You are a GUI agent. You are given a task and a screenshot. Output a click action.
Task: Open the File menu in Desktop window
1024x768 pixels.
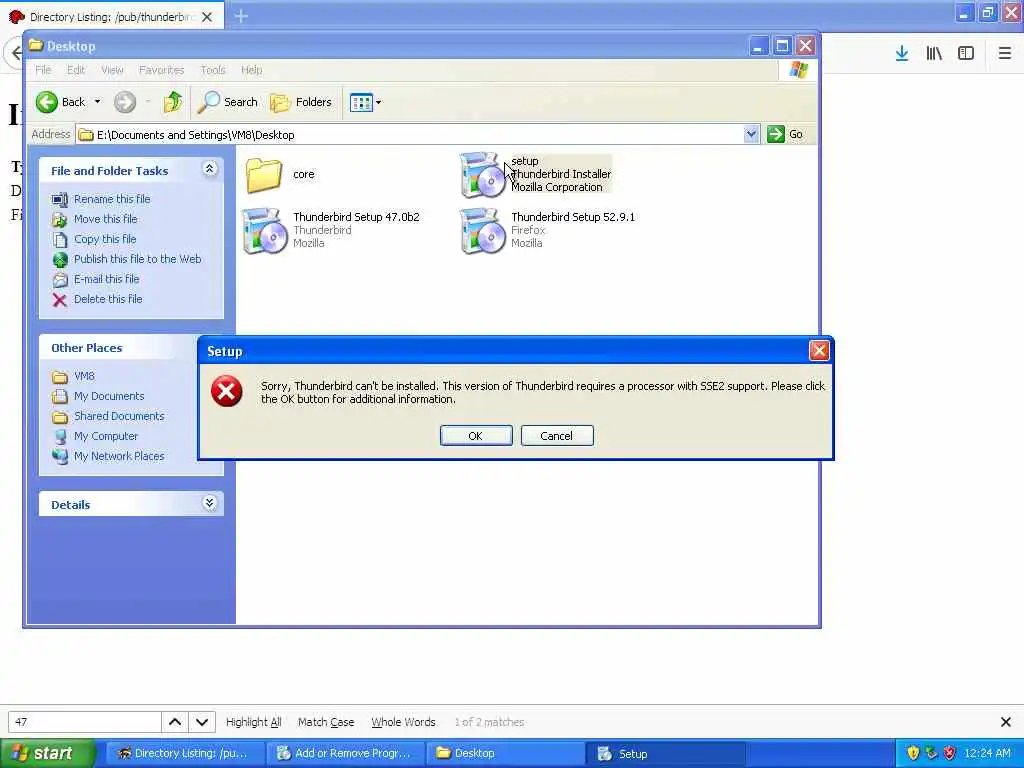(43, 70)
